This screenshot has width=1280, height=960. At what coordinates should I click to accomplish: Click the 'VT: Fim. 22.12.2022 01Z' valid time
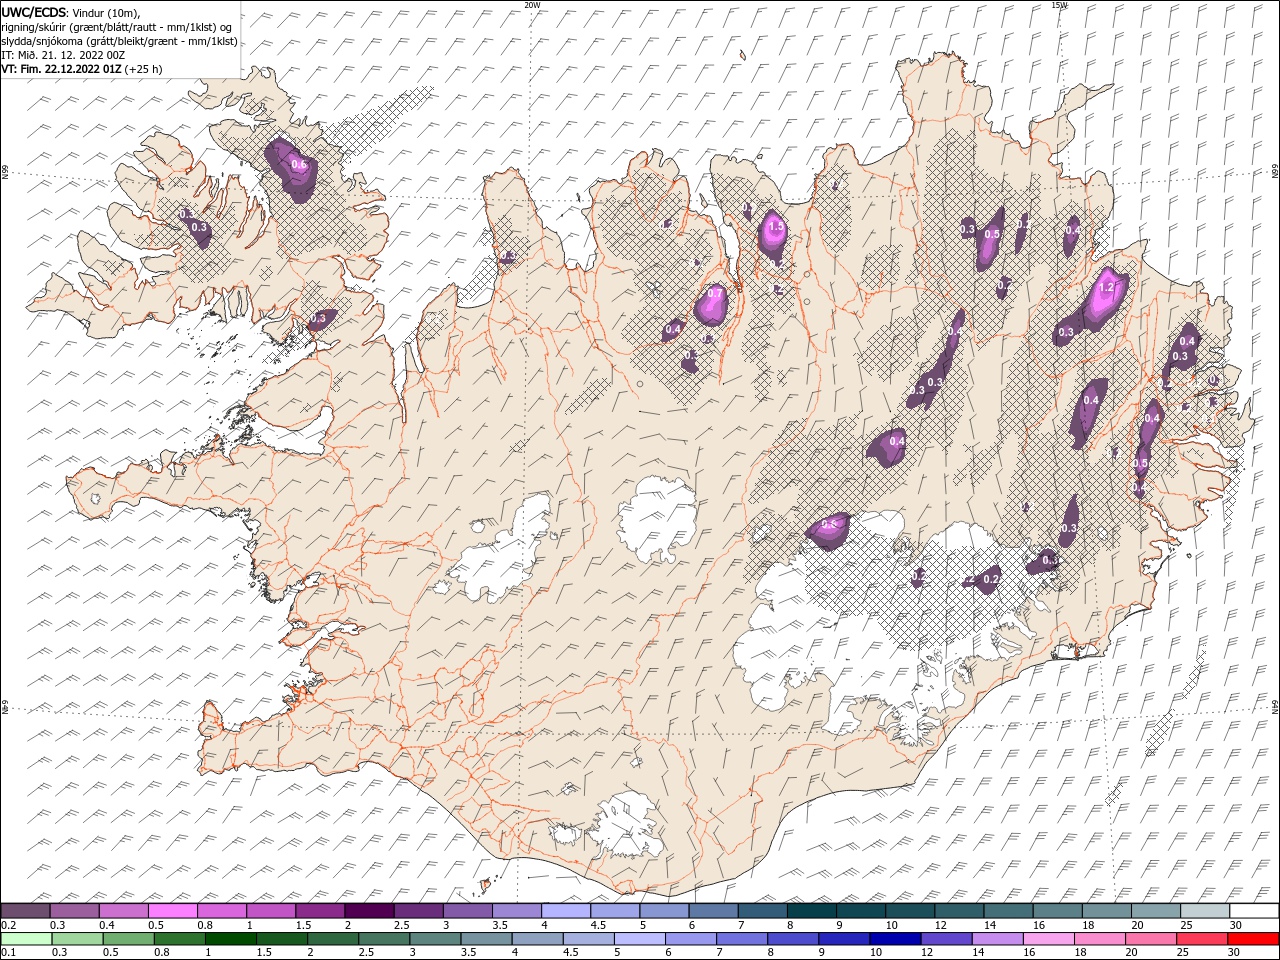pos(61,69)
